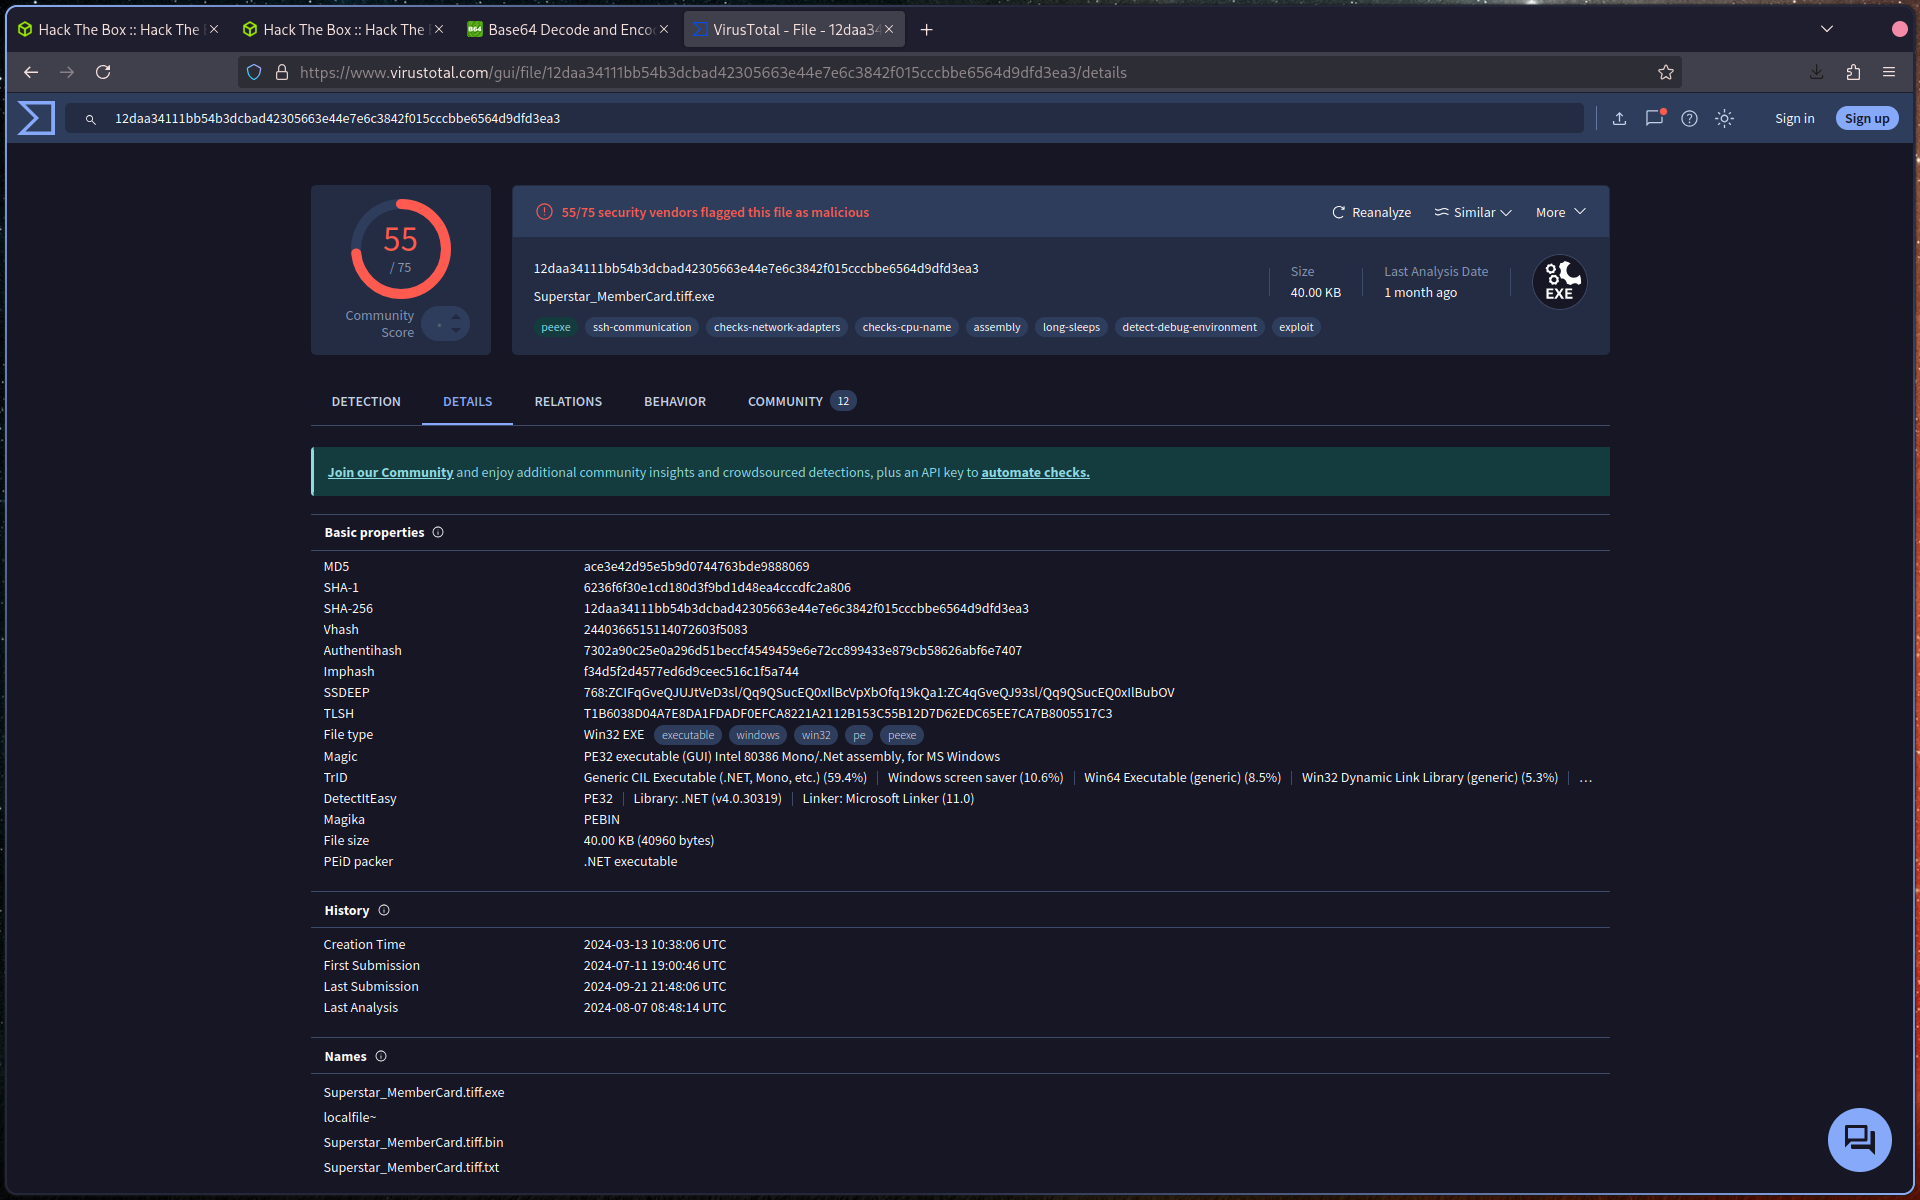Follow the automate checks link

[x=1035, y=472]
